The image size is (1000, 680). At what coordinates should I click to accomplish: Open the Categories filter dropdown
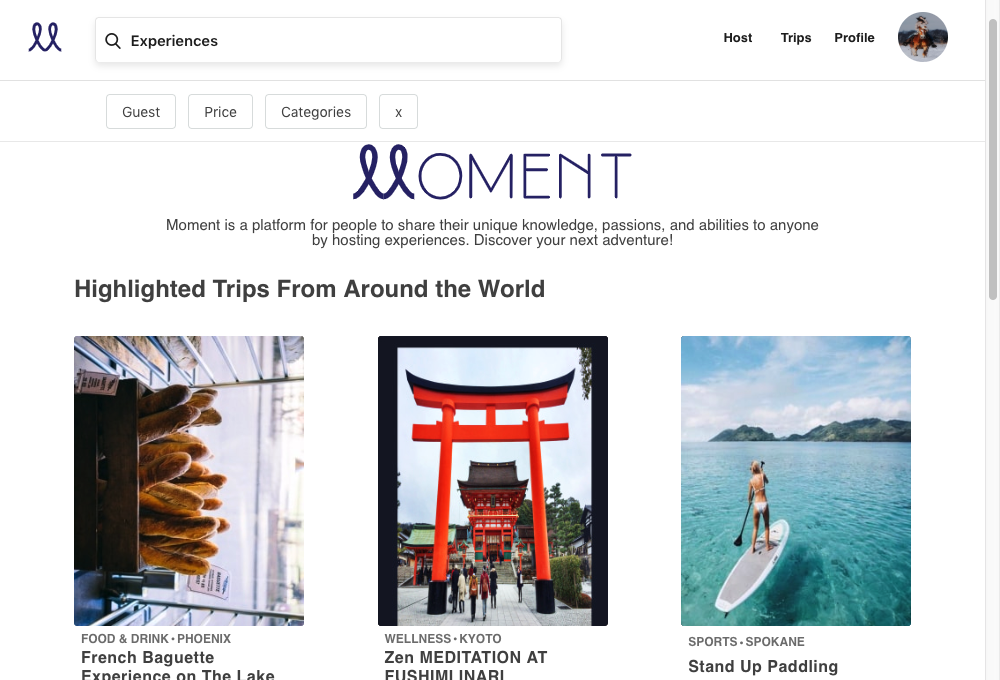pos(316,112)
